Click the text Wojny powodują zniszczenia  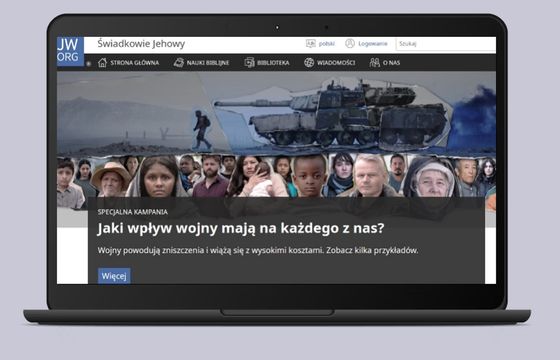tap(258, 251)
